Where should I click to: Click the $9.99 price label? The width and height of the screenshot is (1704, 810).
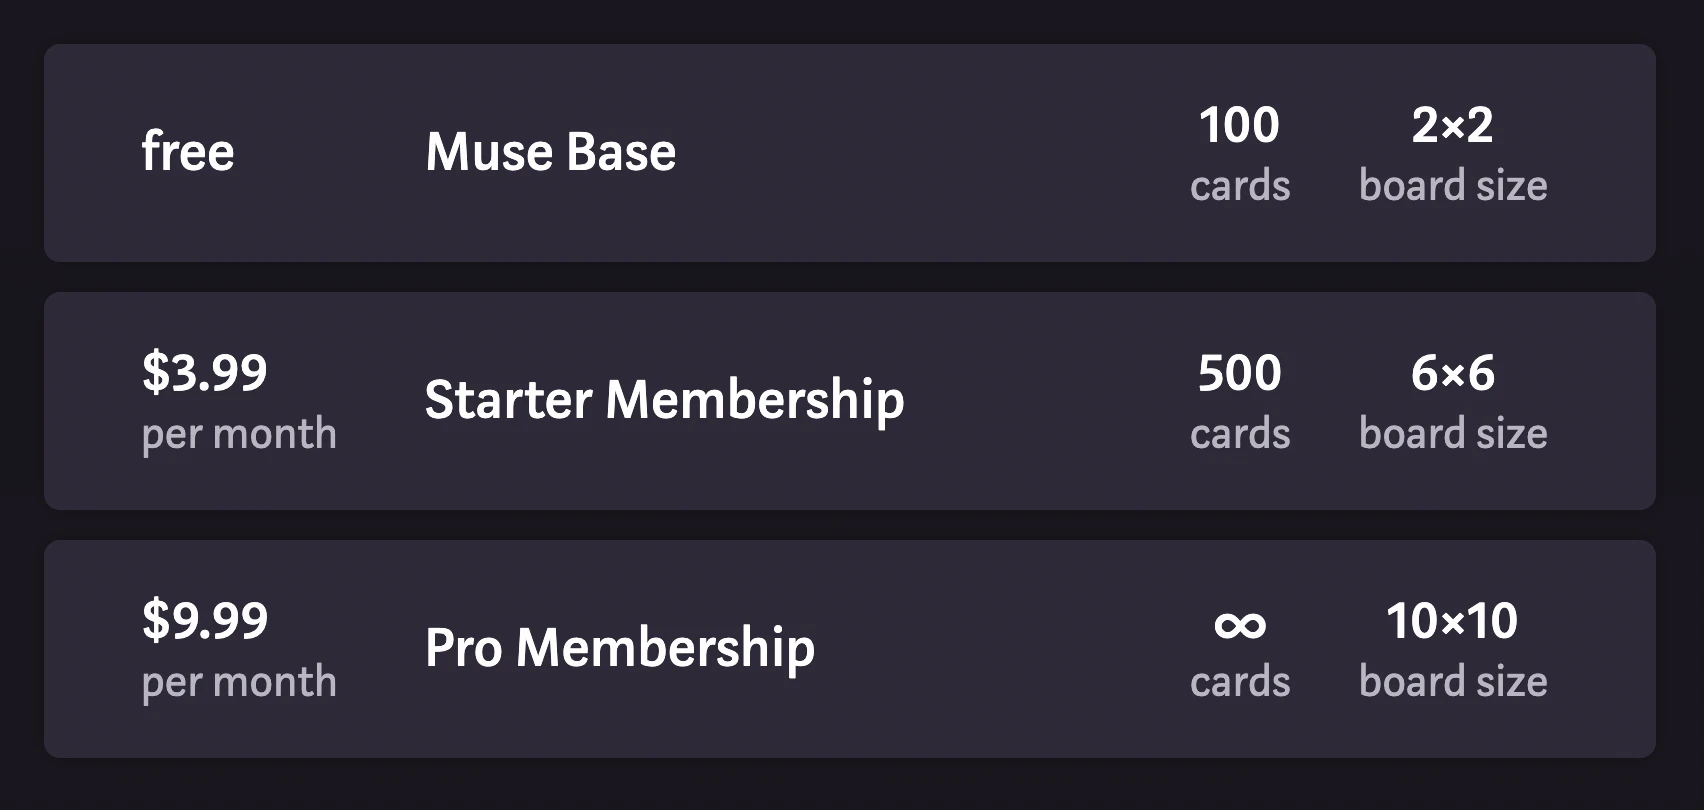pos(205,620)
